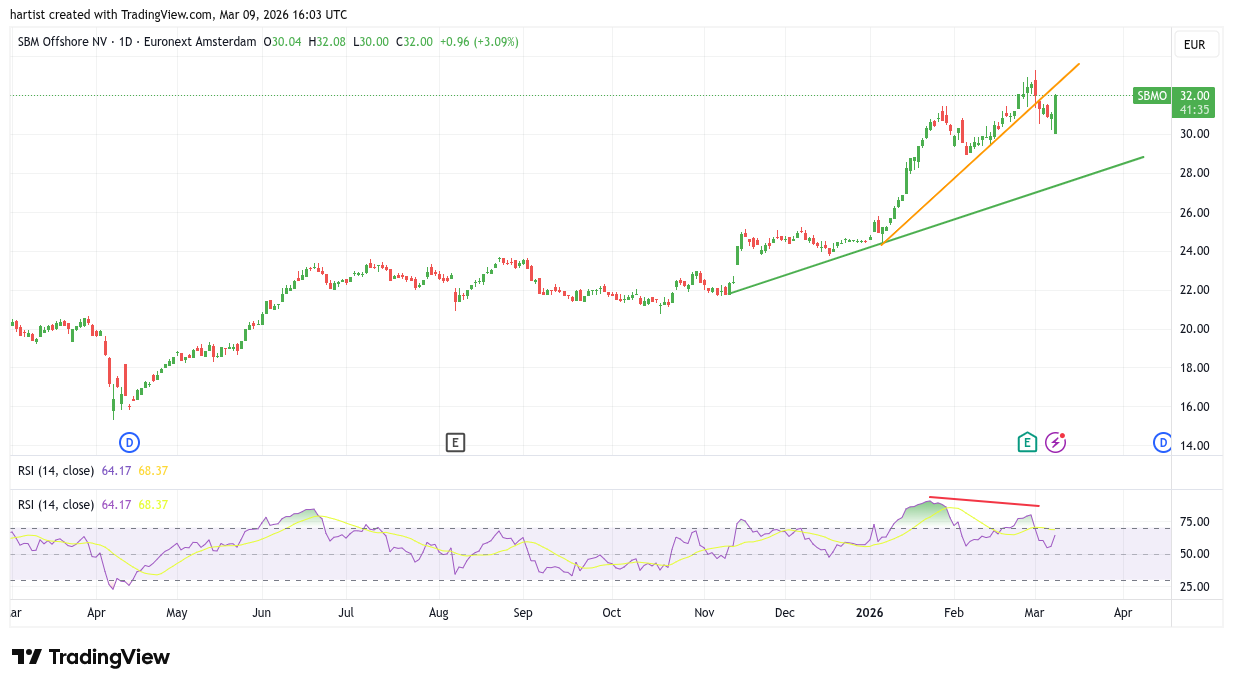Viewport: 1233px width, 687px height.
Task: Select the upper RSI (14, close) legend
Action: [x=56, y=470]
